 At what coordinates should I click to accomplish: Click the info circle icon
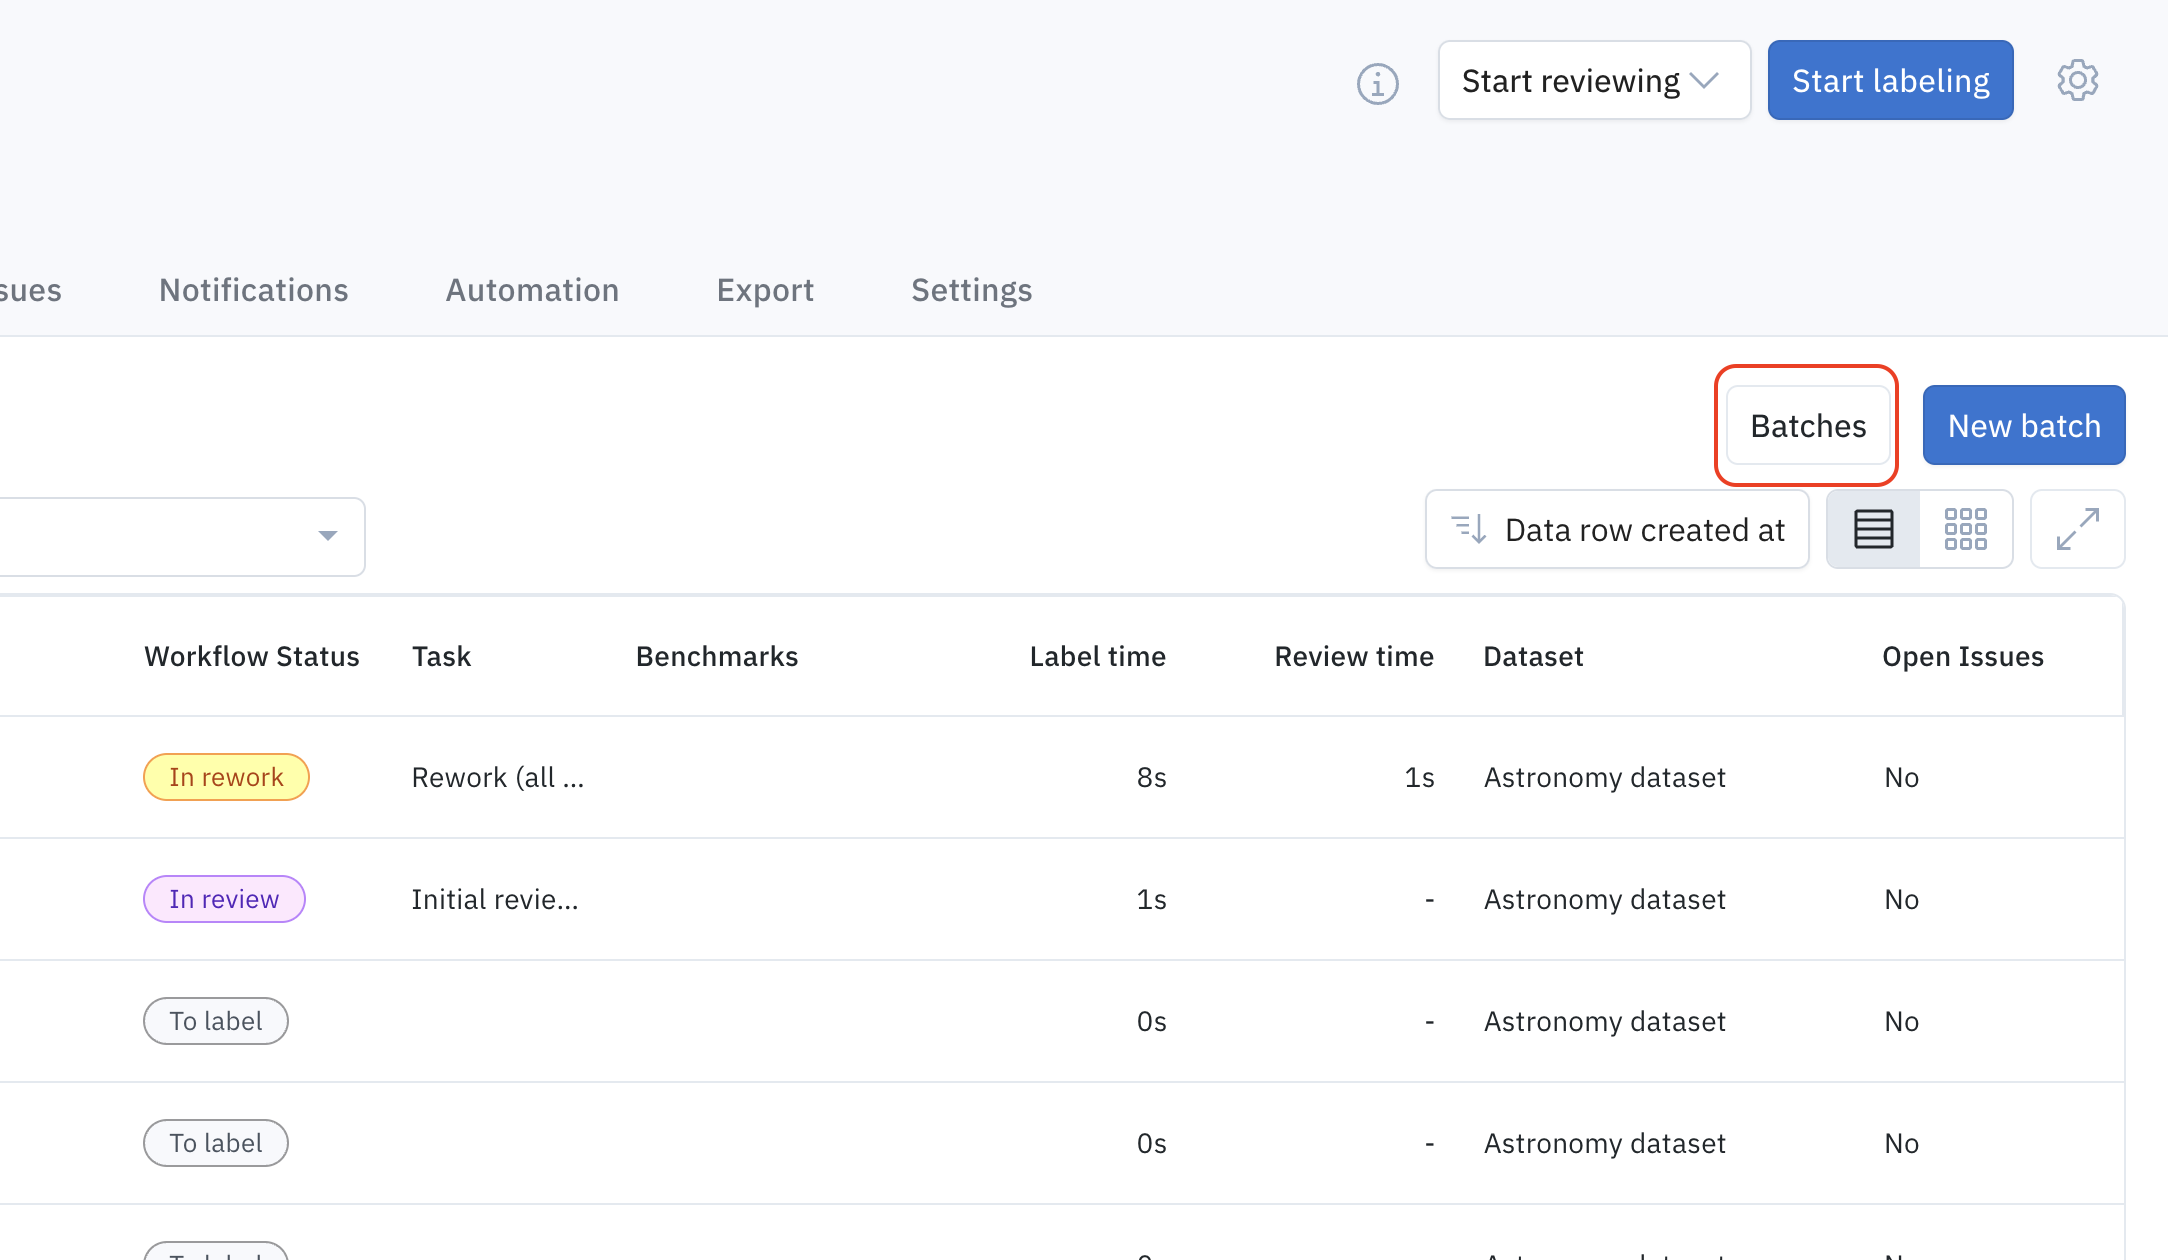pos(1377,83)
